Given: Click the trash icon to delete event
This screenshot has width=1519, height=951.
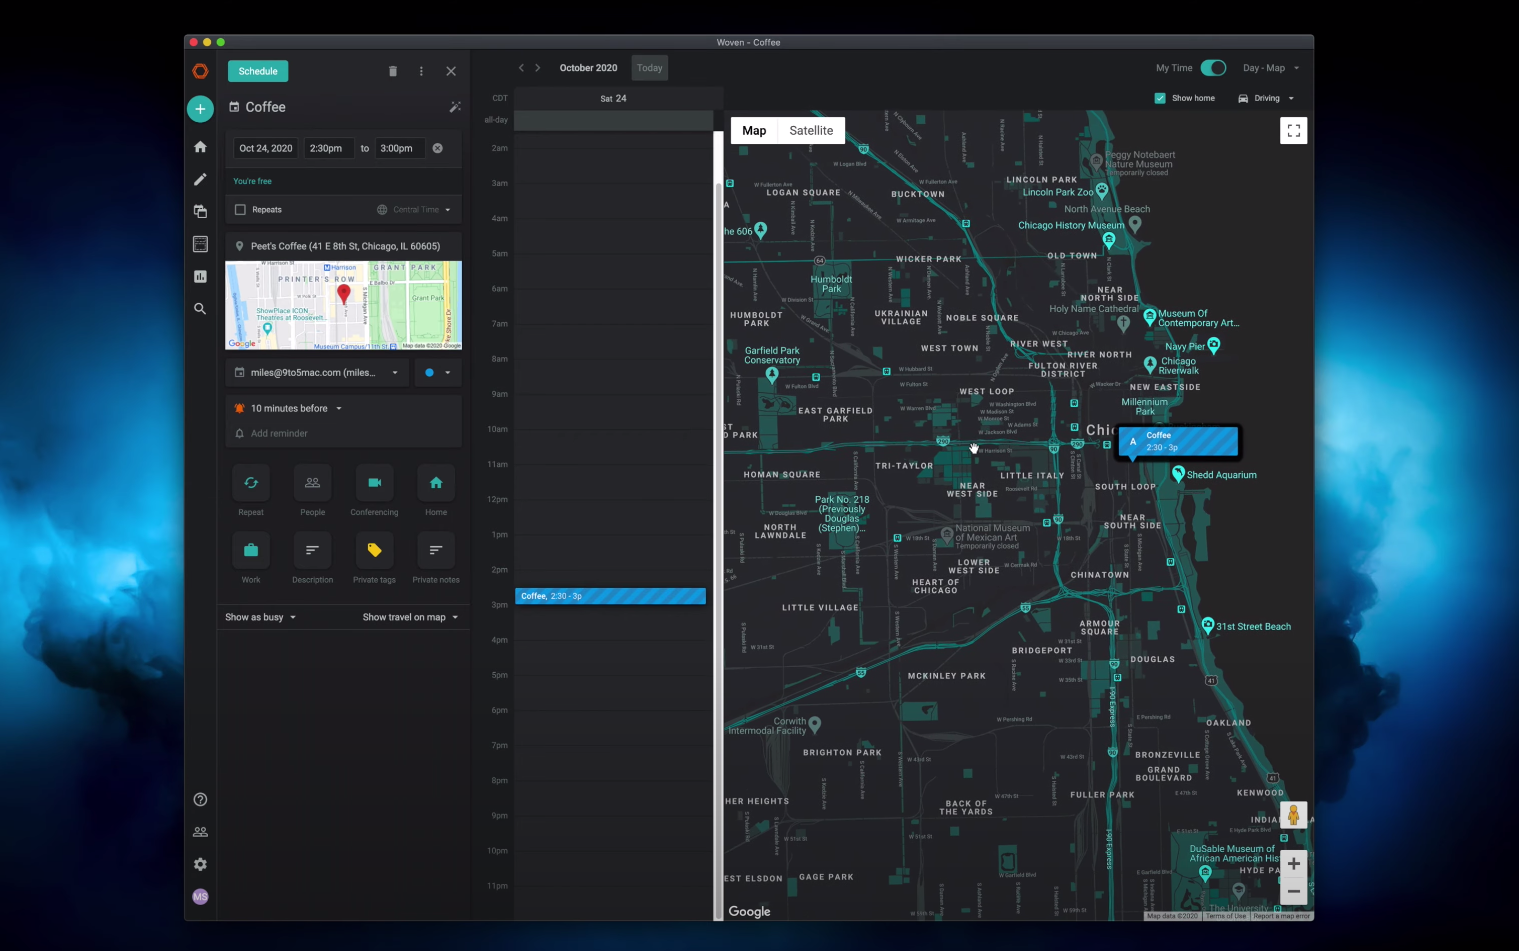Looking at the screenshot, I should point(392,71).
